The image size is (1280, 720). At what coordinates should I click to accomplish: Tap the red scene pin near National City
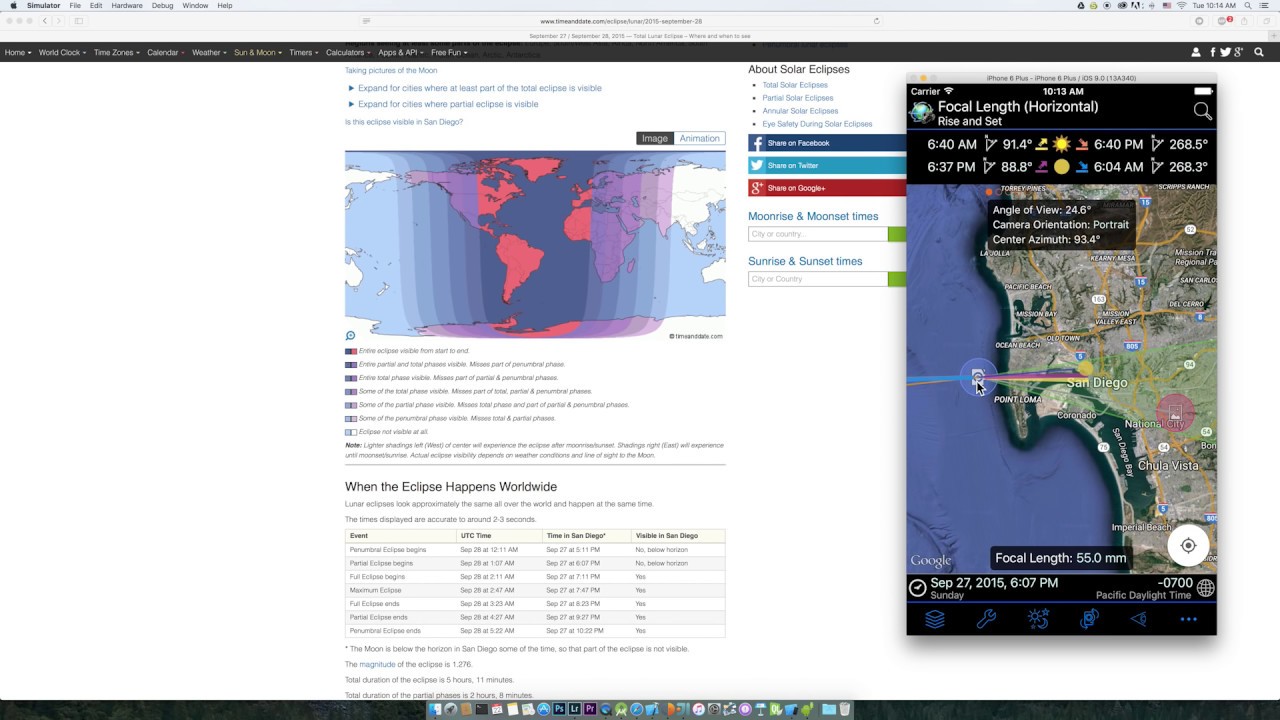(1175, 411)
